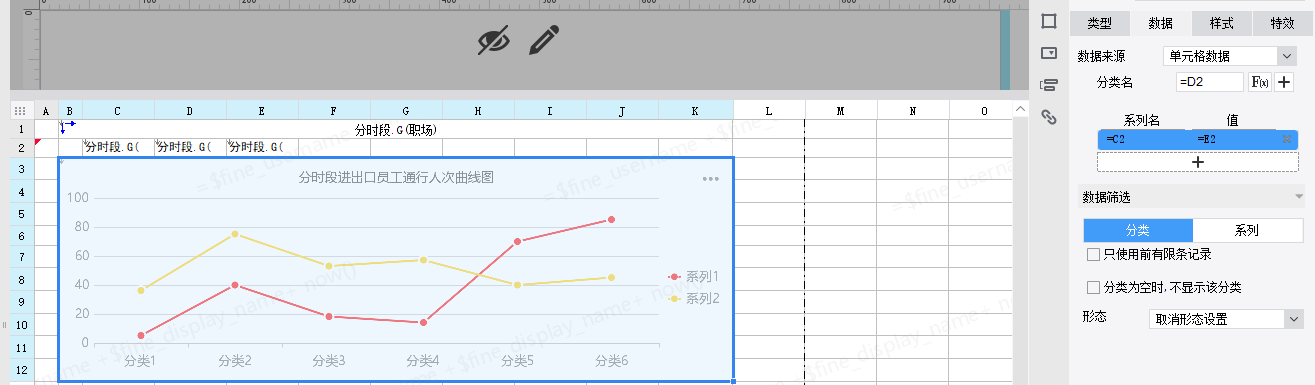Switch to the 样式 tab

[x=1221, y=23]
